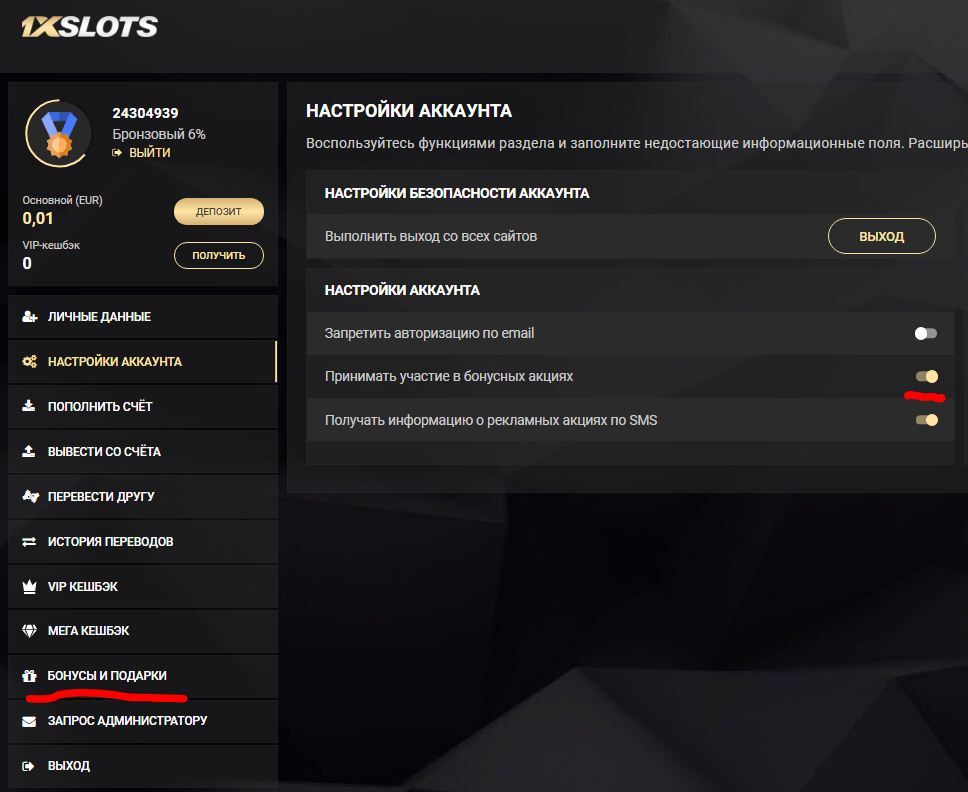Image resolution: width=968 pixels, height=792 pixels.
Task: Disable participation in bonus promotions switch
Action: (926, 377)
